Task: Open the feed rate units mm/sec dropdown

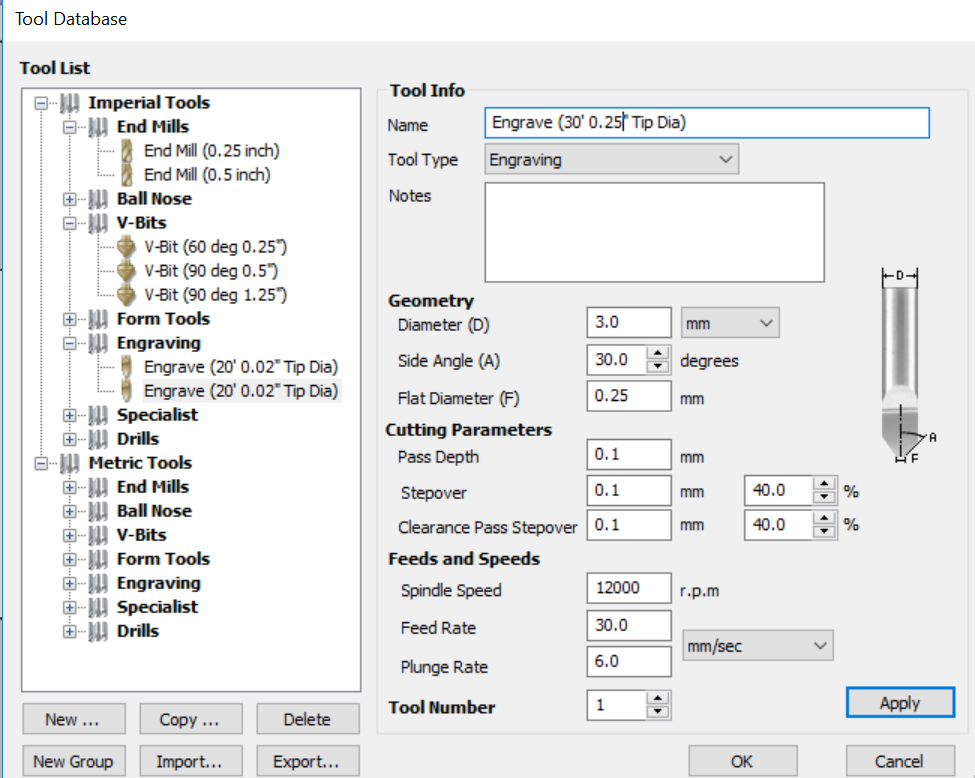Action: (x=757, y=646)
